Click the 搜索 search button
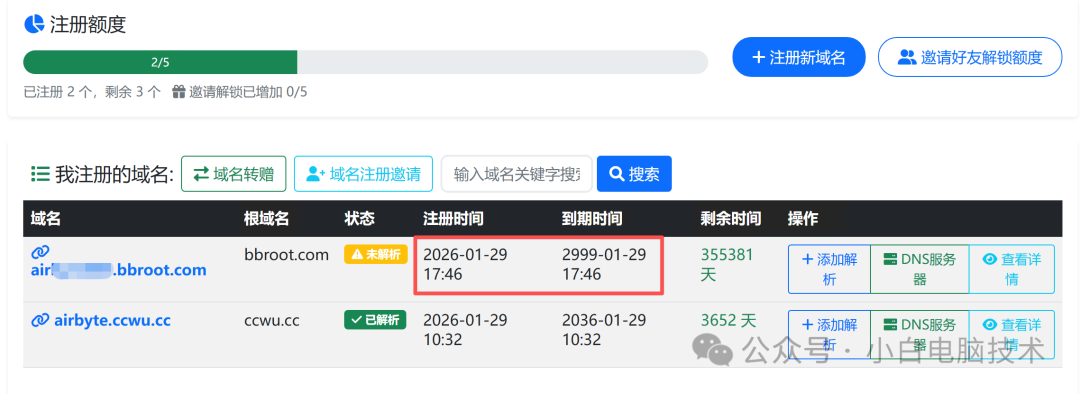1080x394 pixels. click(634, 174)
